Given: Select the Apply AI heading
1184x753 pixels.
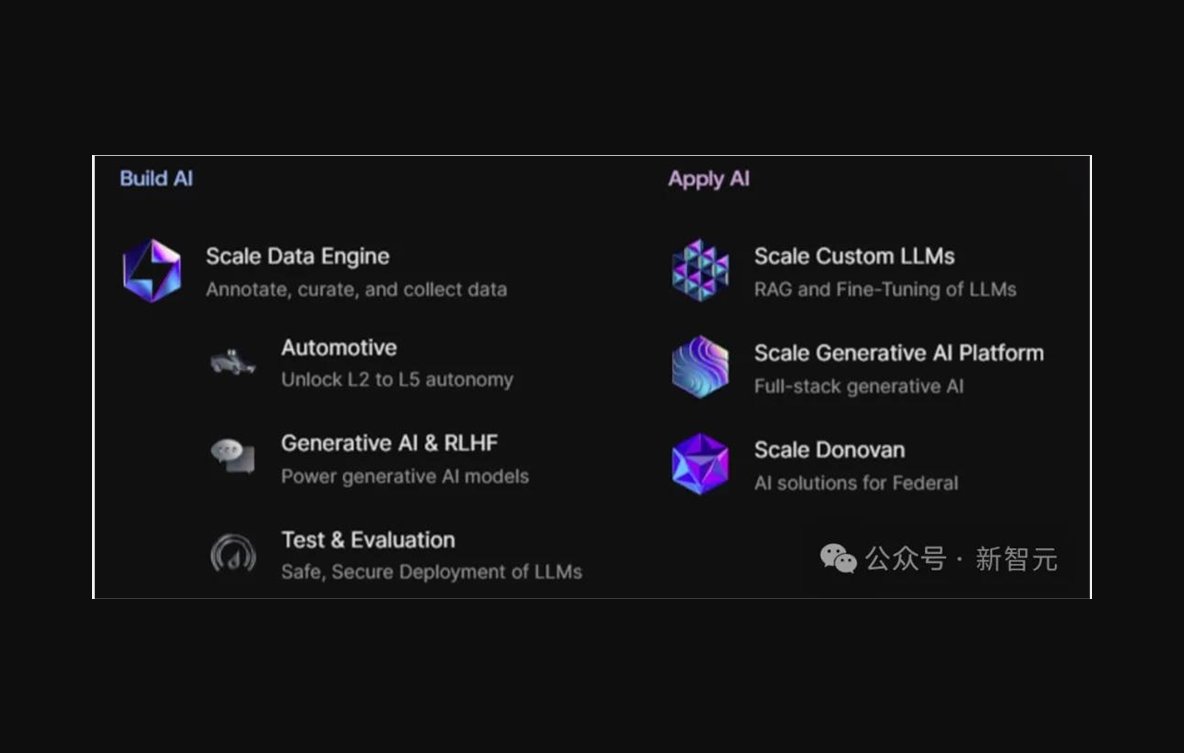Looking at the screenshot, I should point(708,179).
